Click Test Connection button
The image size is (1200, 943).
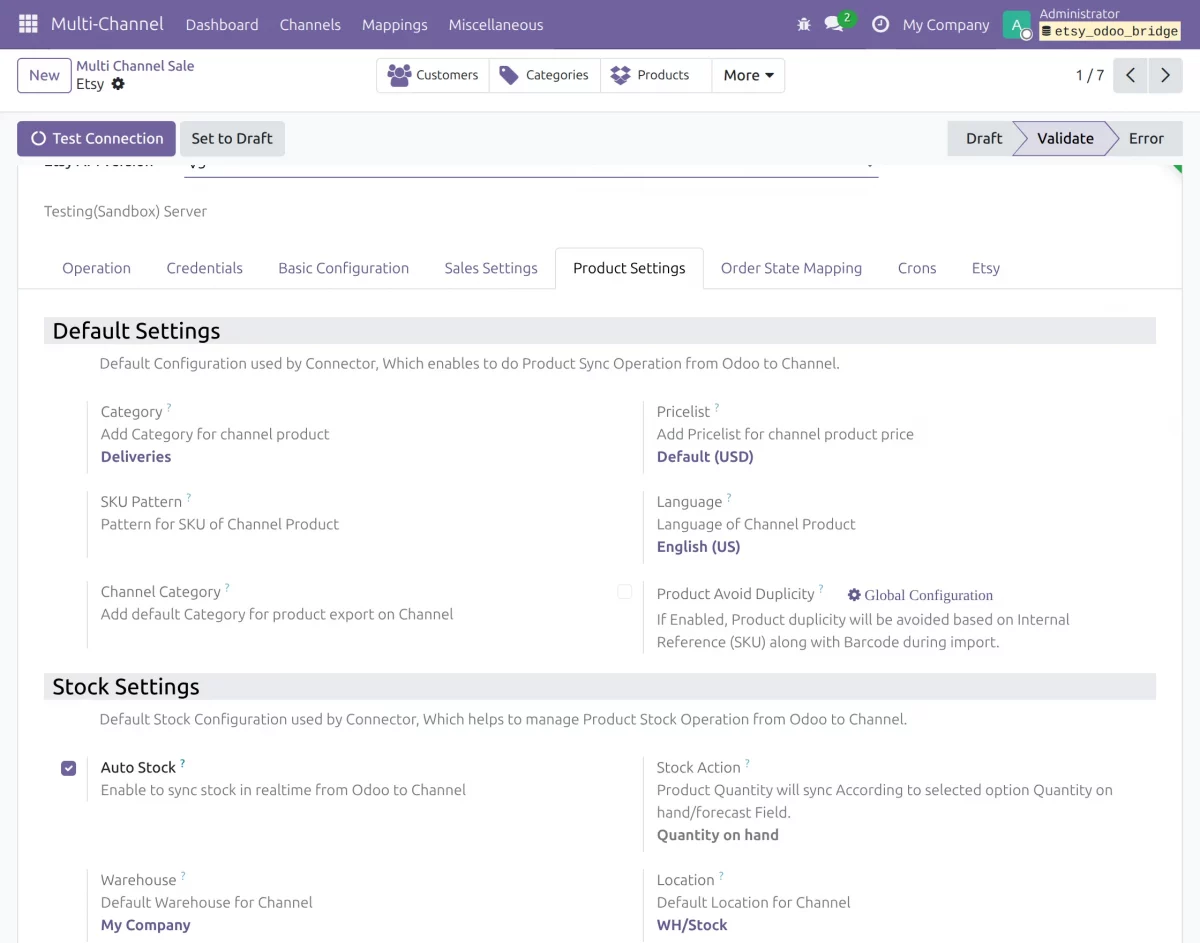tap(96, 139)
